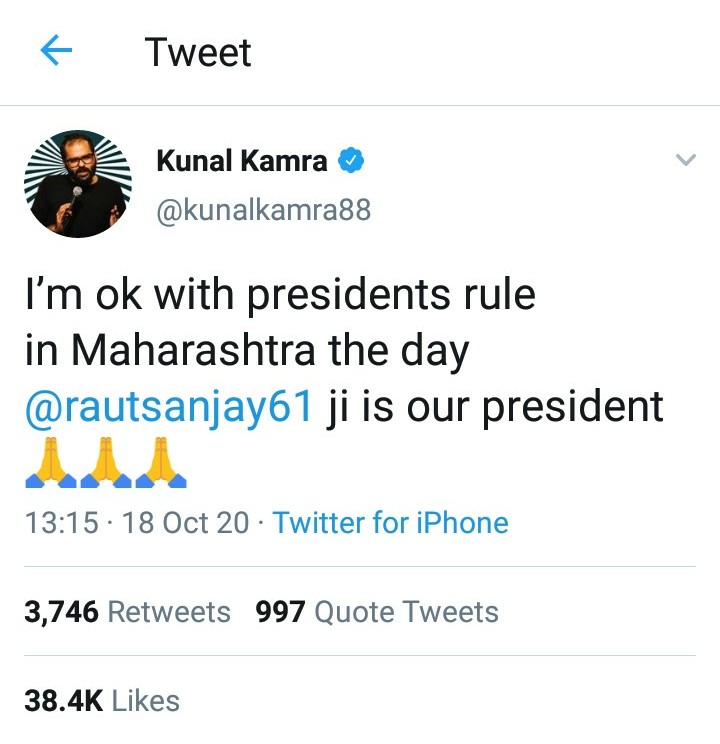Click the last folded hands emoji
Viewport: 720px width, 744px height.
(x=161, y=463)
